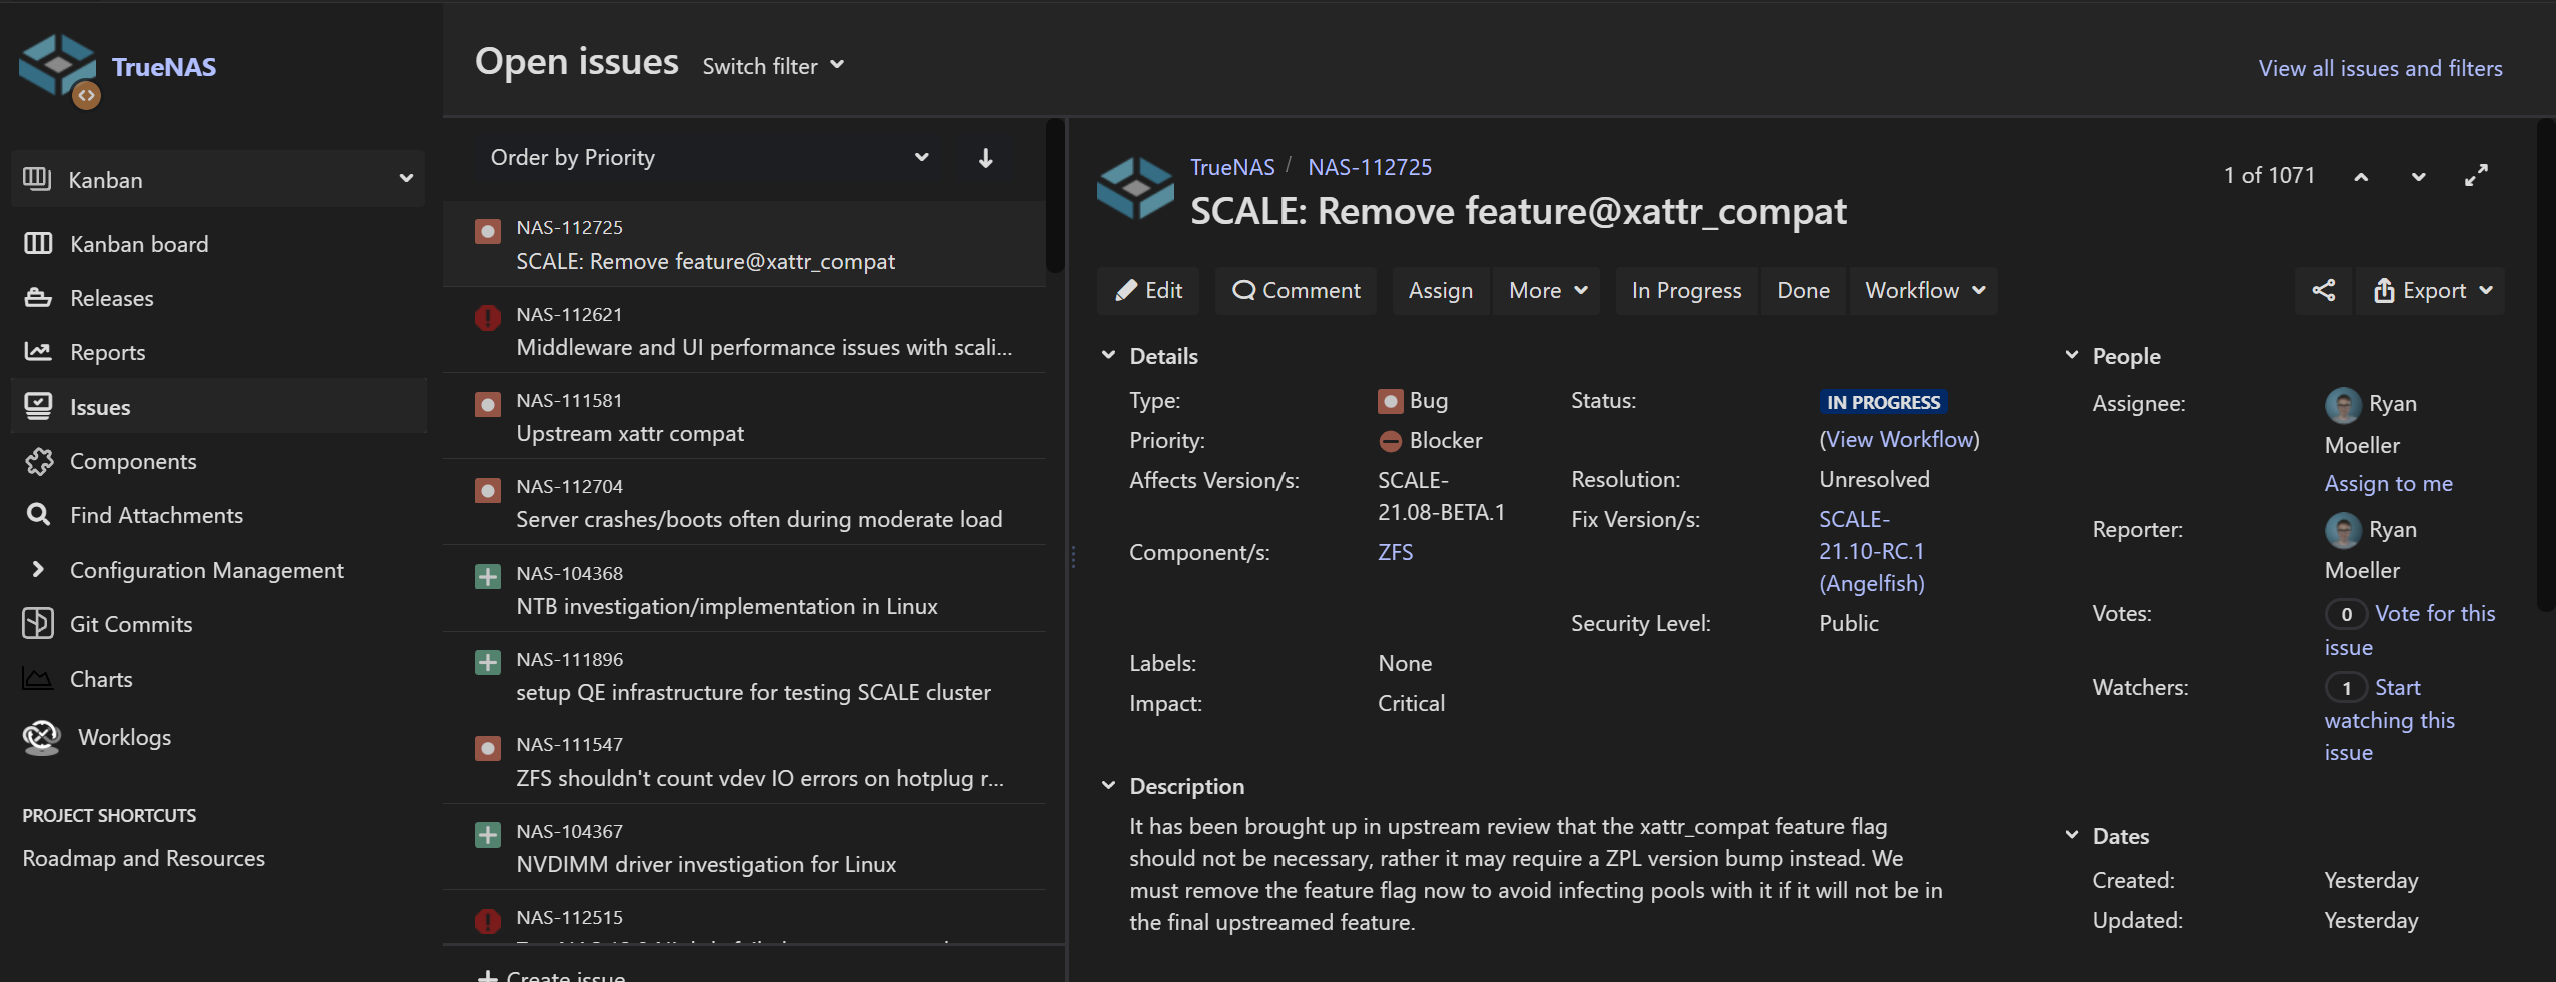Viewport: 2556px width, 982px height.
Task: Click the Edit issue button
Action: 1149,291
